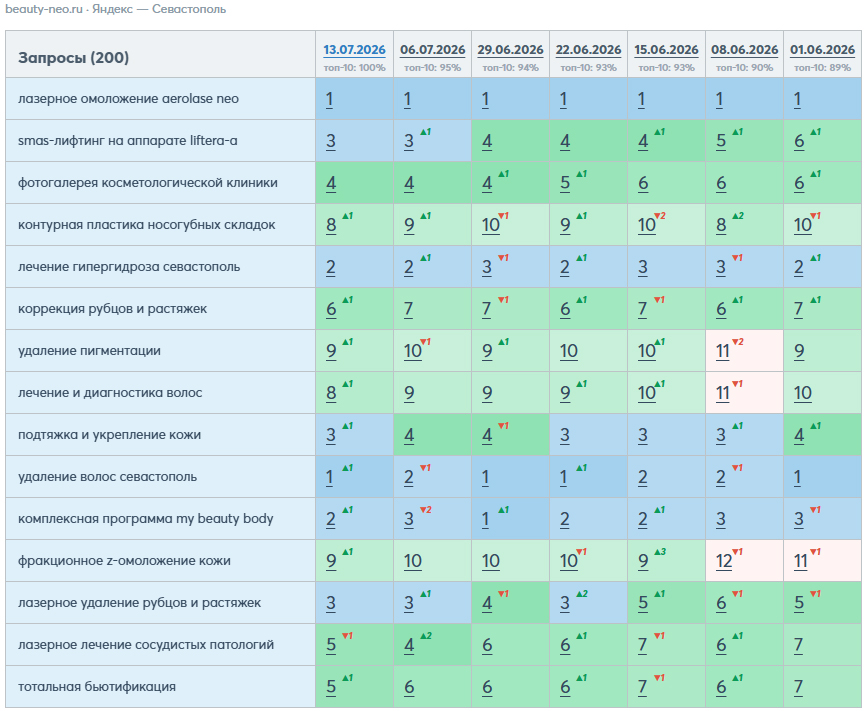Select query лечение гипергидроза севастополь
The width and height of the screenshot is (866, 711).
click(x=129, y=267)
